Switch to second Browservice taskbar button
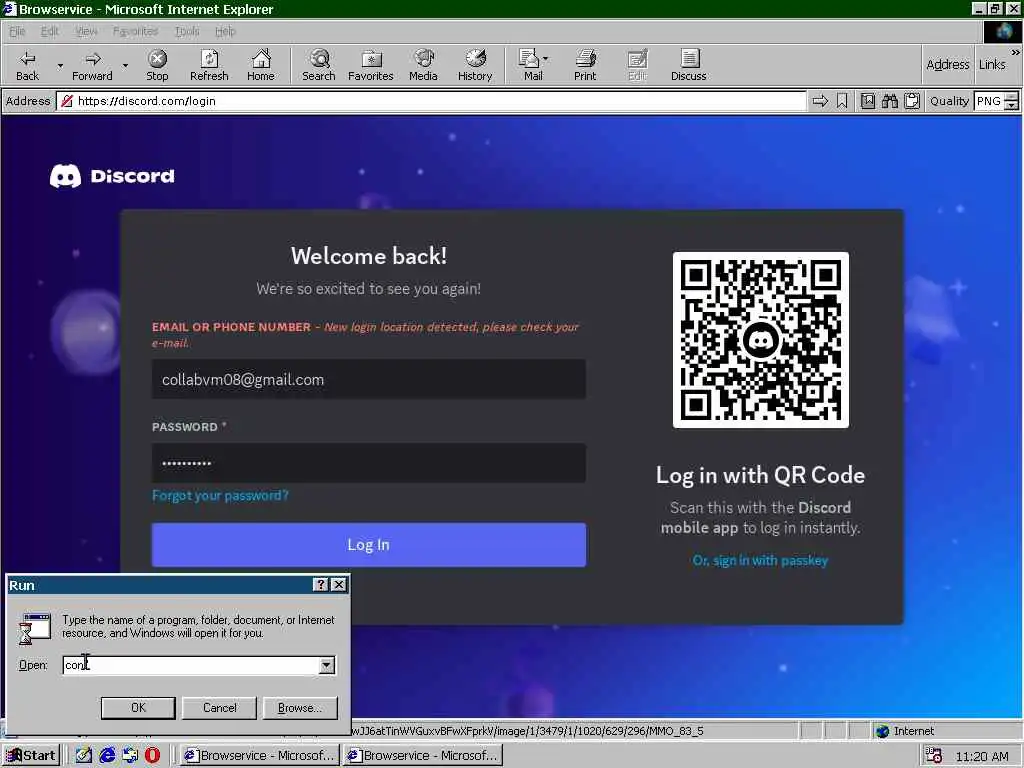1024x768 pixels. (x=423, y=756)
